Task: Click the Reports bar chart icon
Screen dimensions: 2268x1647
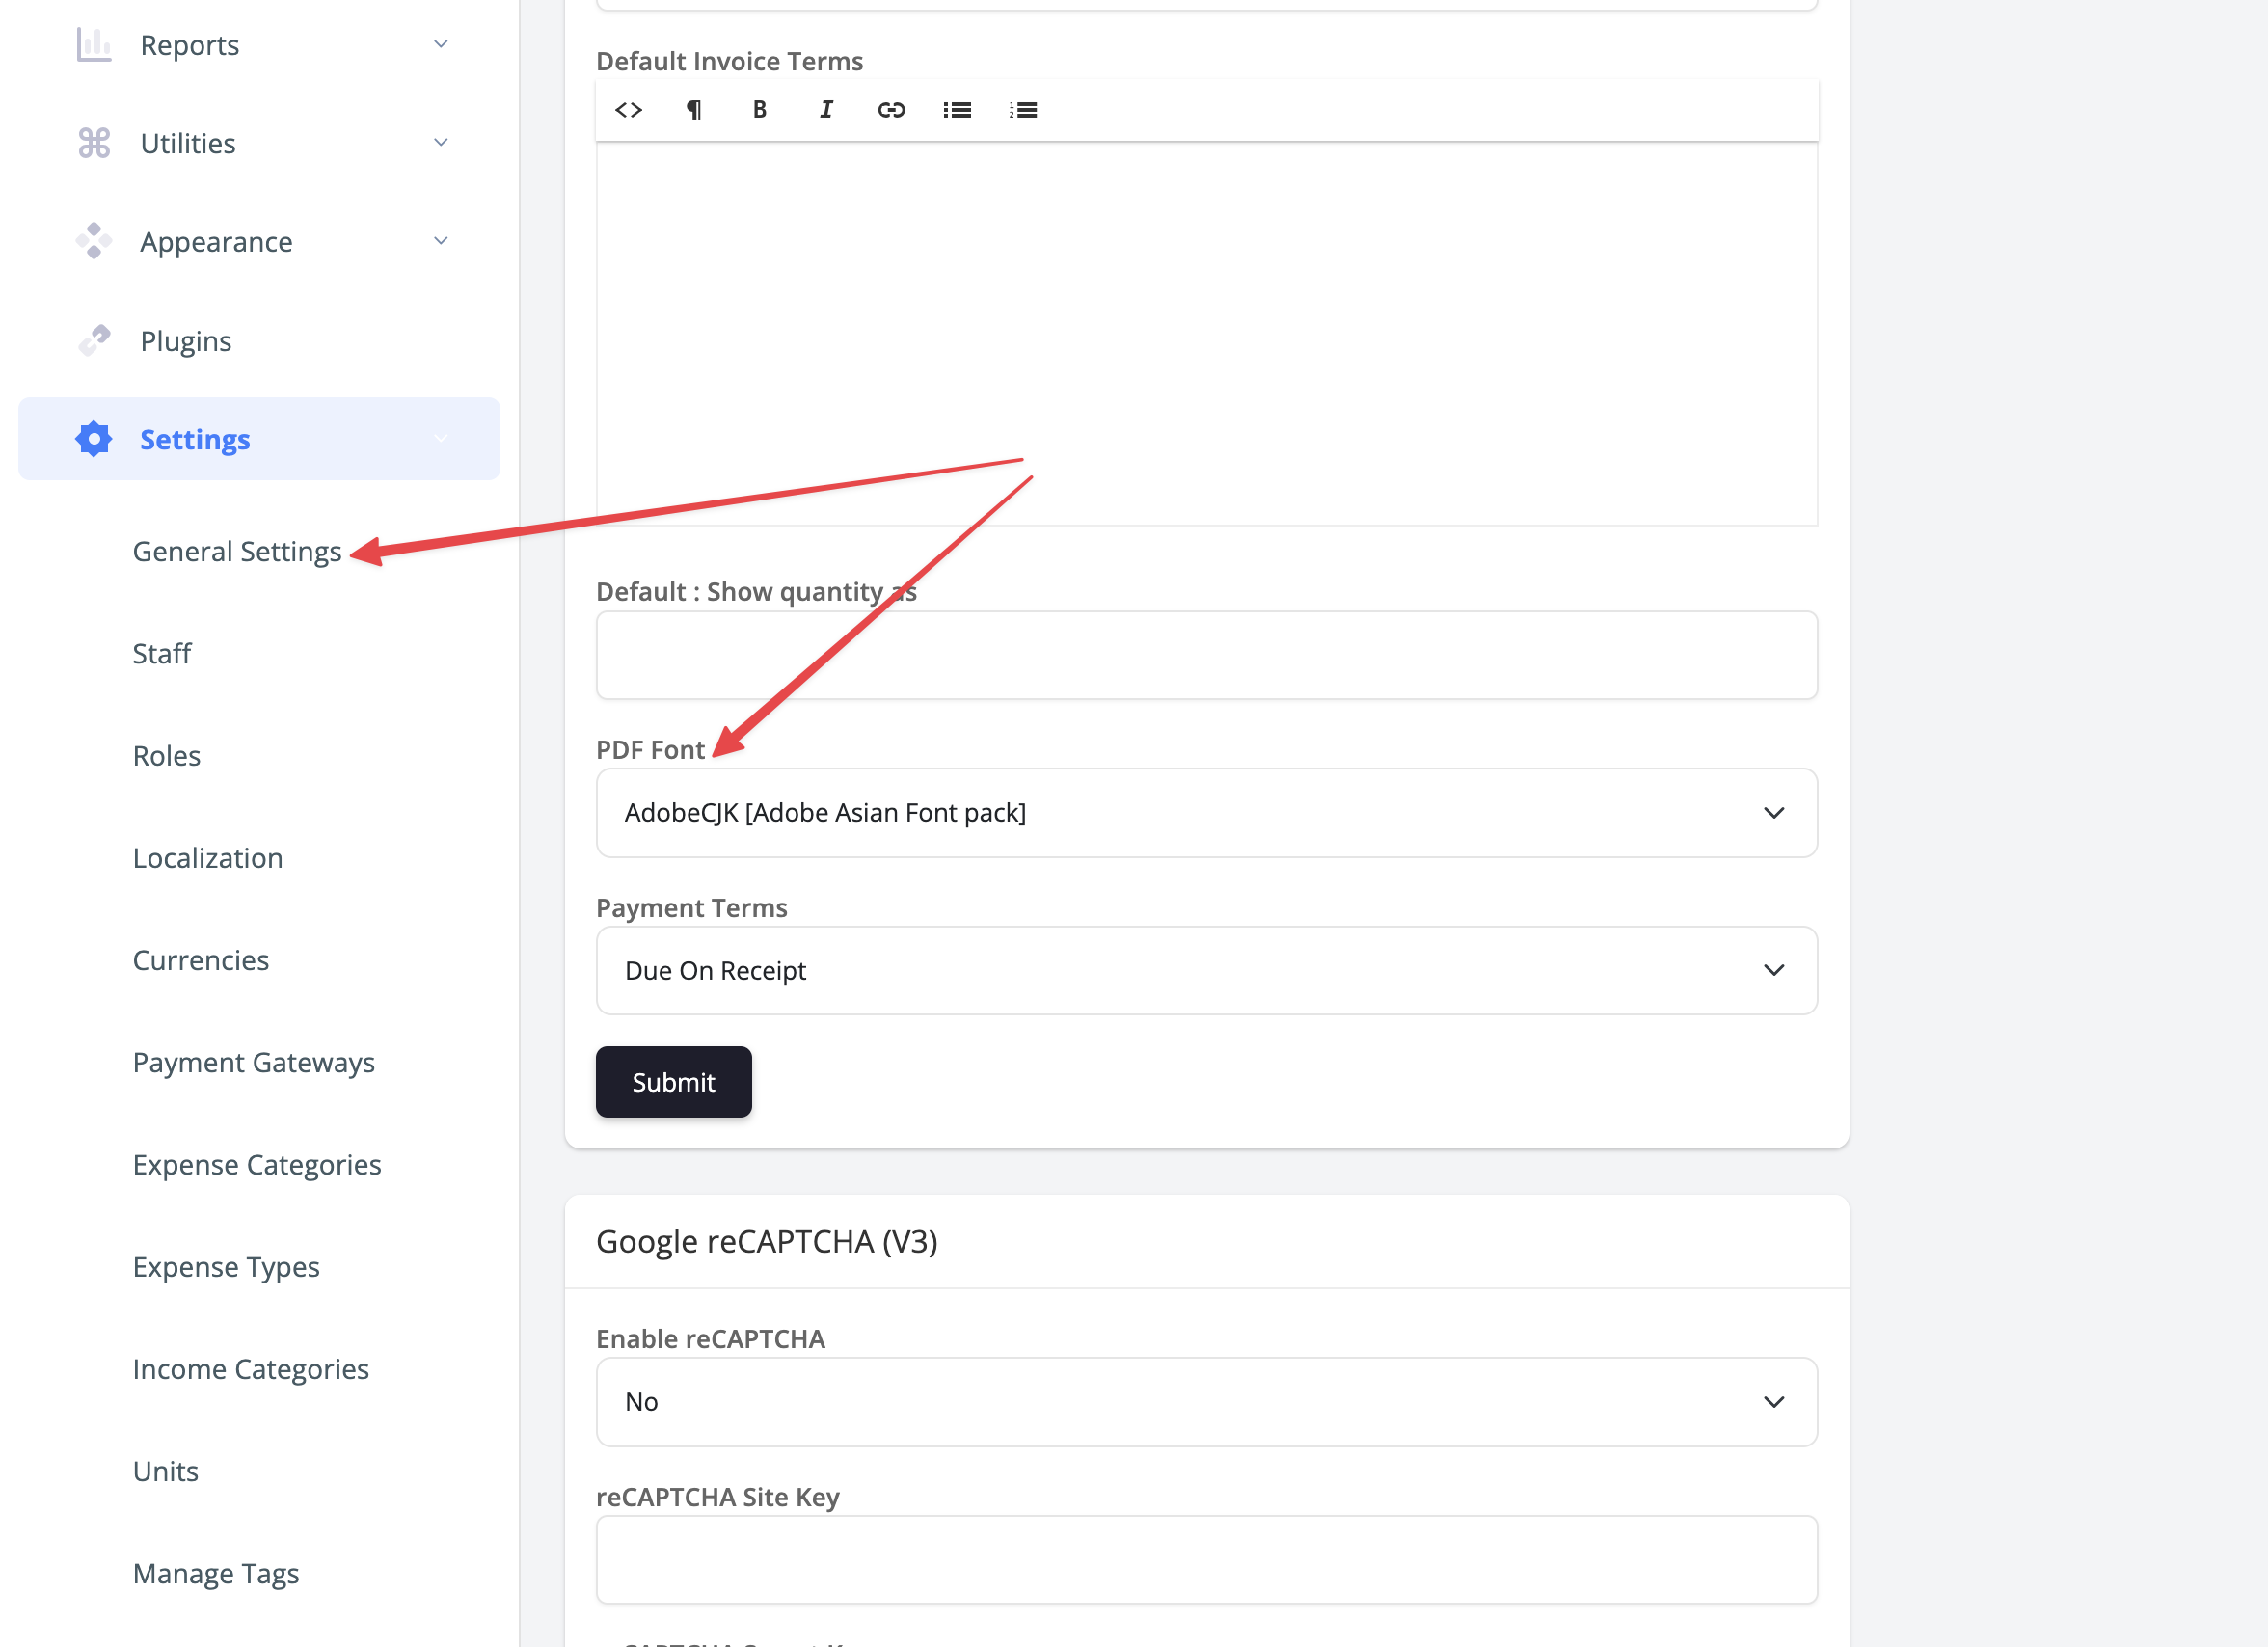Action: [94, 45]
